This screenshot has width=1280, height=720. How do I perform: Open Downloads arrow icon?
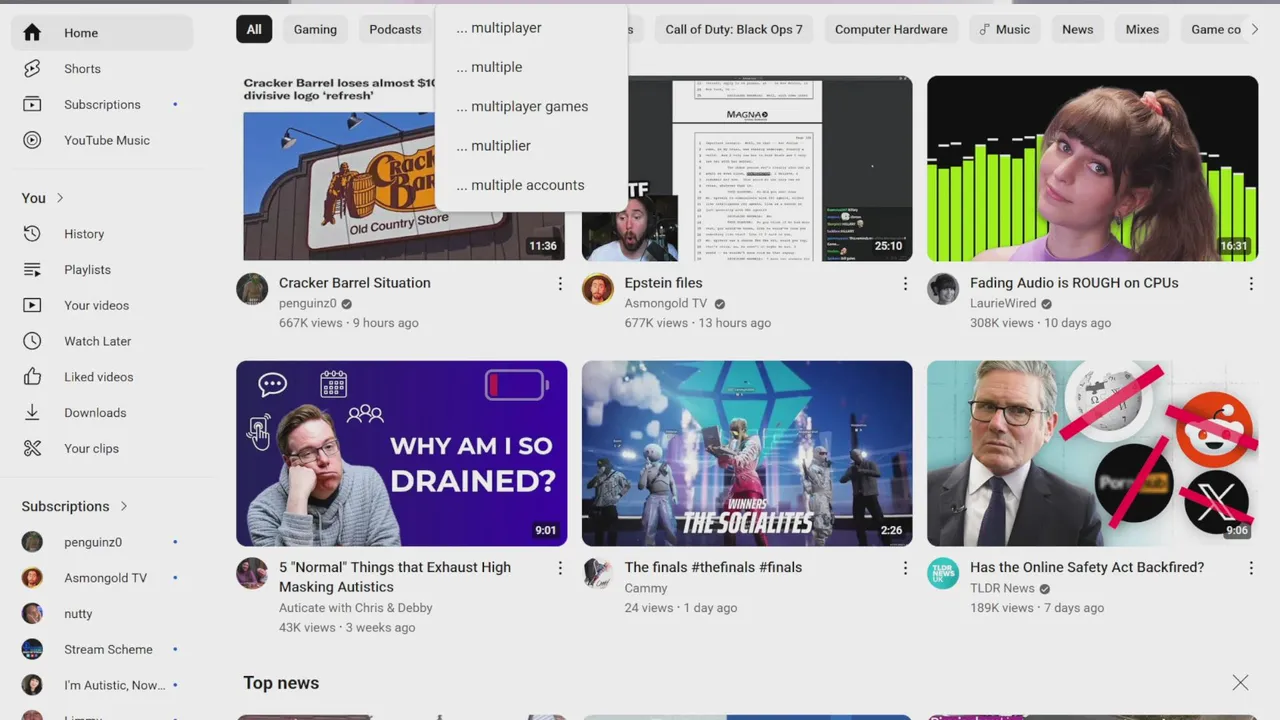(x=32, y=412)
